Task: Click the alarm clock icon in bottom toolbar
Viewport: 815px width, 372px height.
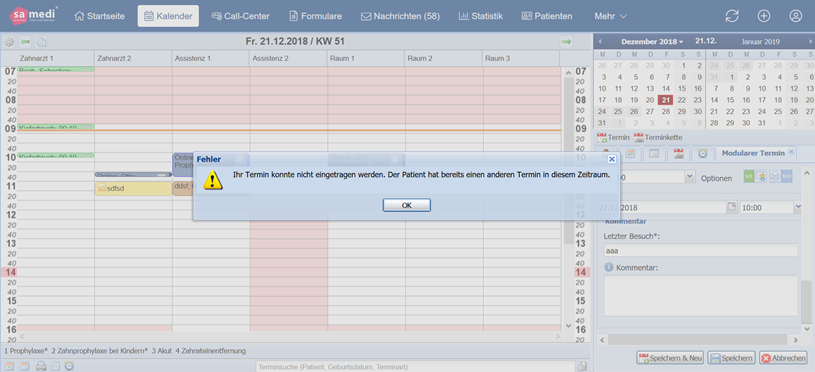Action: pyautogui.click(x=69, y=366)
